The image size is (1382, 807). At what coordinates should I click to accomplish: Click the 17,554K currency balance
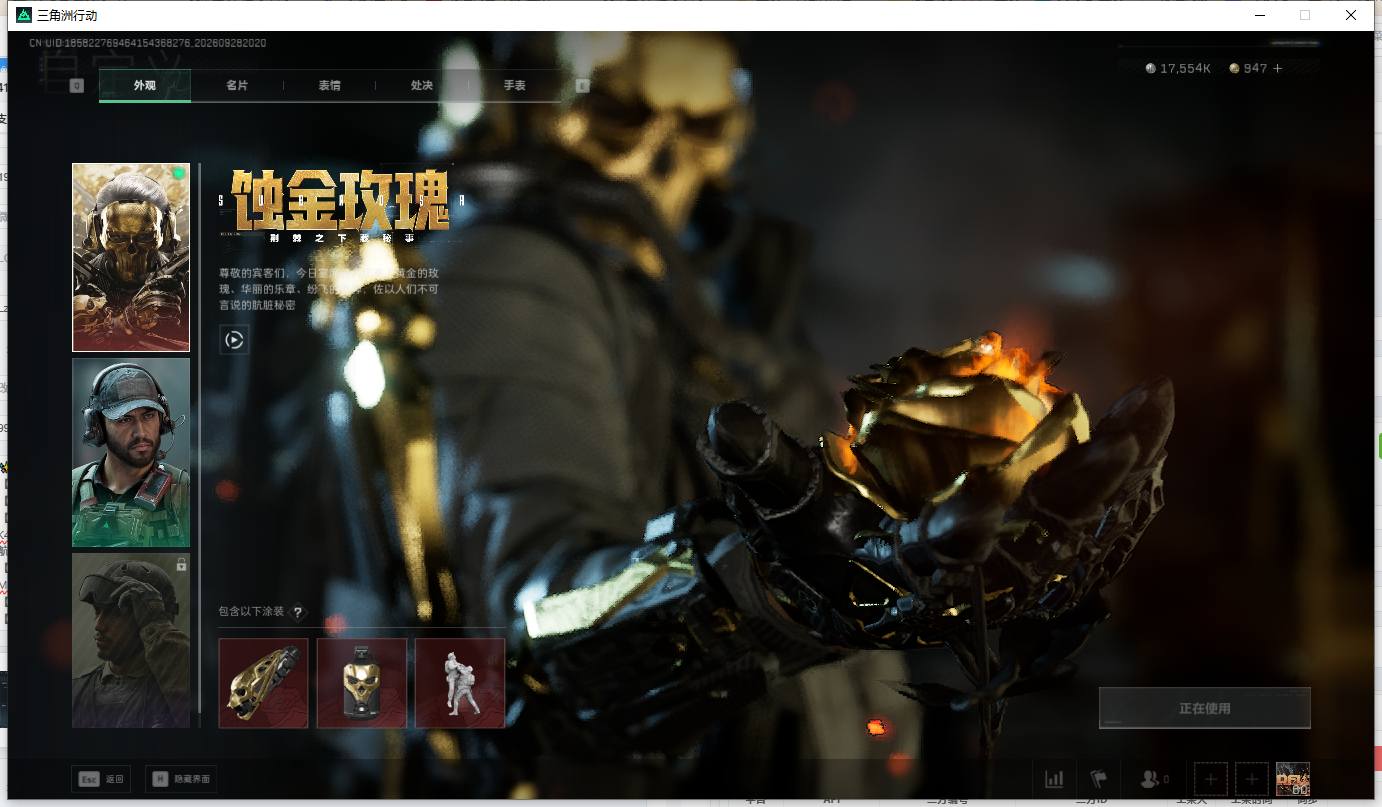pyautogui.click(x=1186, y=68)
